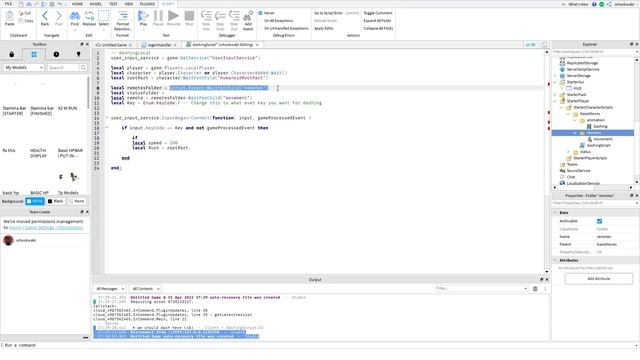Switch to the TEST ribbon tab
The width and height of the screenshot is (640, 360).
click(113, 4)
